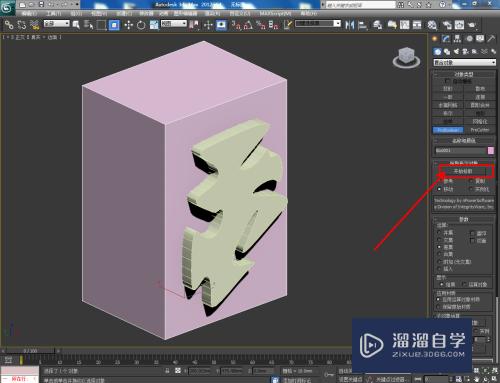Select the Select and Link tool

coord(9,25)
